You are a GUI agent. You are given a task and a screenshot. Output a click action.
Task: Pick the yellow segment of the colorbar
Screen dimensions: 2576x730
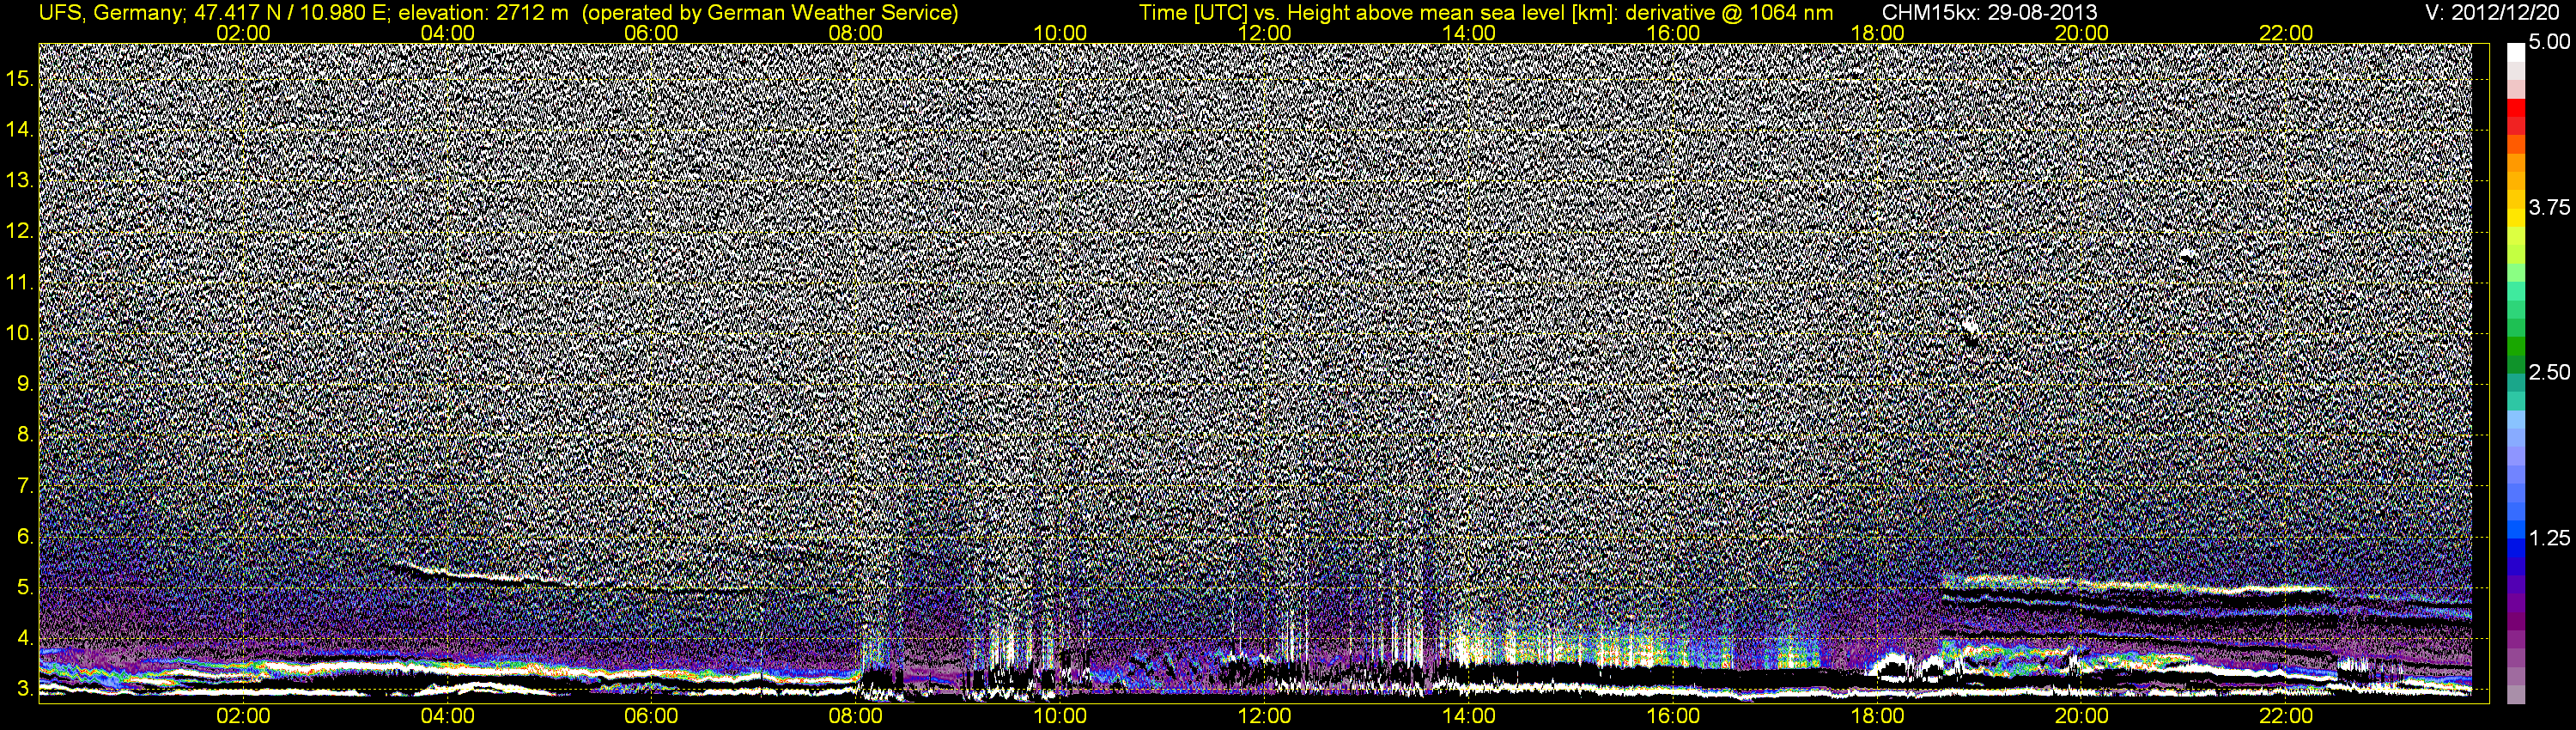(x=2516, y=218)
